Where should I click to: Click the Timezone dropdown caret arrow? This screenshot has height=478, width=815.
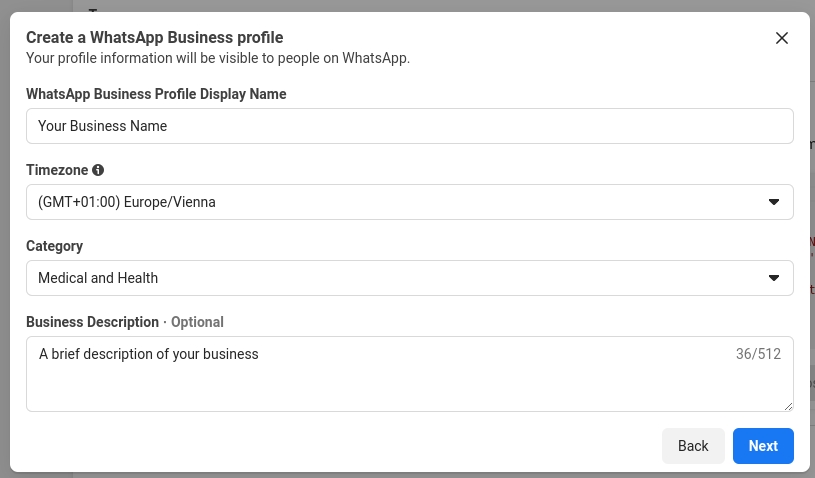pos(773,202)
